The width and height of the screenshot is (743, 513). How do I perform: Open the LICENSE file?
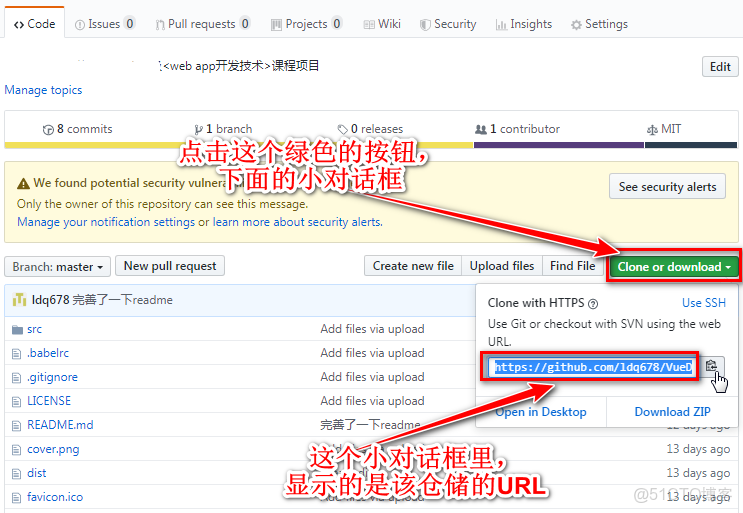(49, 401)
